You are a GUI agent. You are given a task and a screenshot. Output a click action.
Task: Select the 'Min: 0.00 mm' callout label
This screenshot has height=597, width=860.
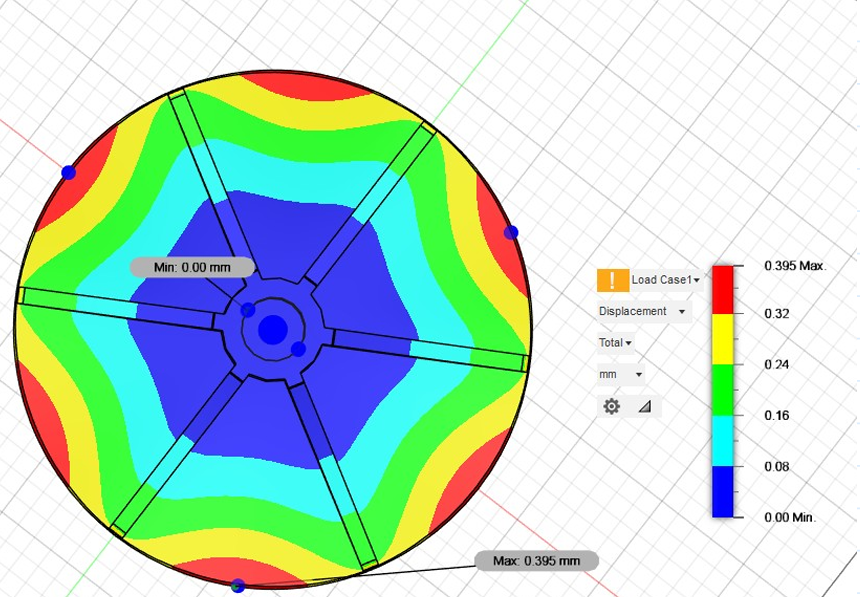pos(192,267)
